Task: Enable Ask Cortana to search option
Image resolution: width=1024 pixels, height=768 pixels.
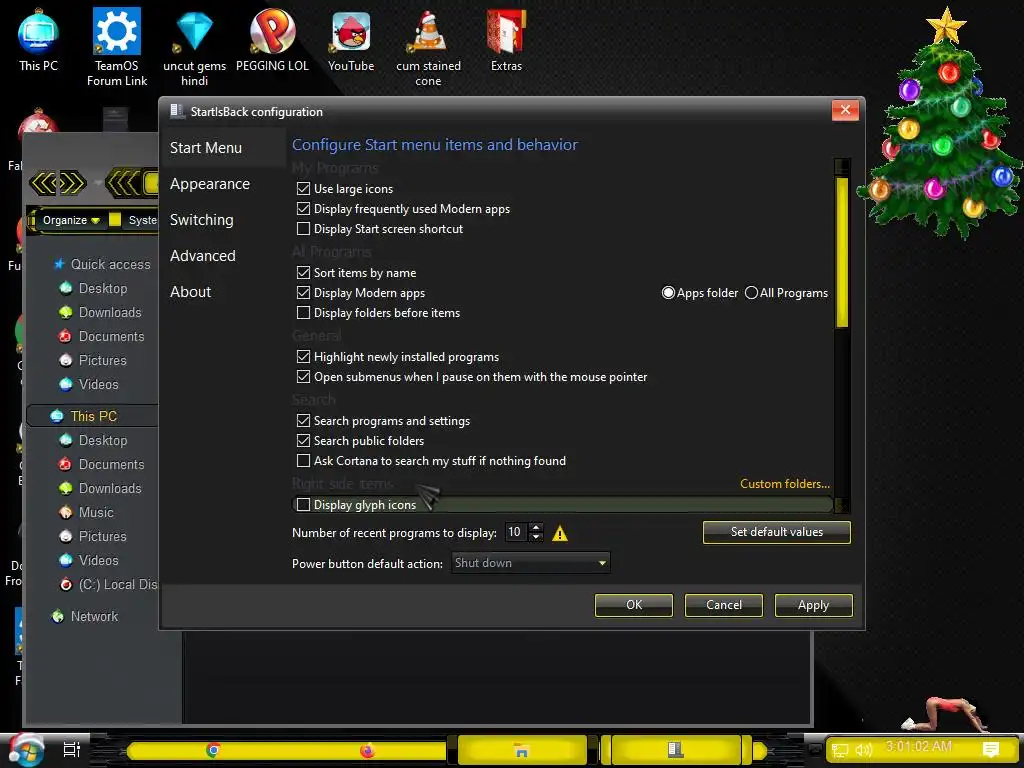Action: pos(303,461)
